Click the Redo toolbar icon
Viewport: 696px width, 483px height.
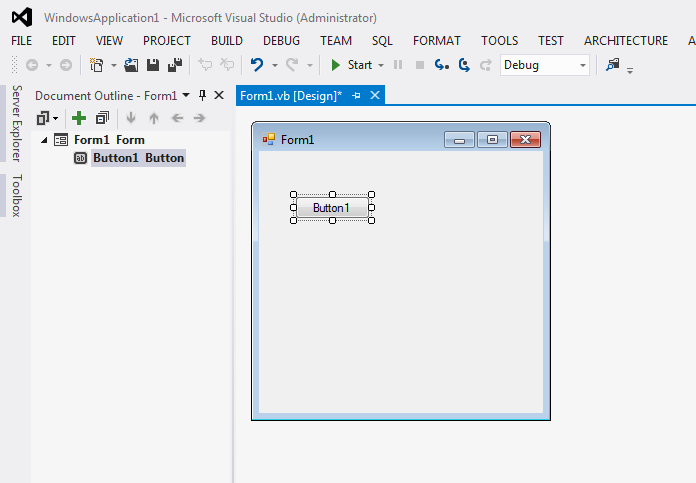click(x=292, y=65)
